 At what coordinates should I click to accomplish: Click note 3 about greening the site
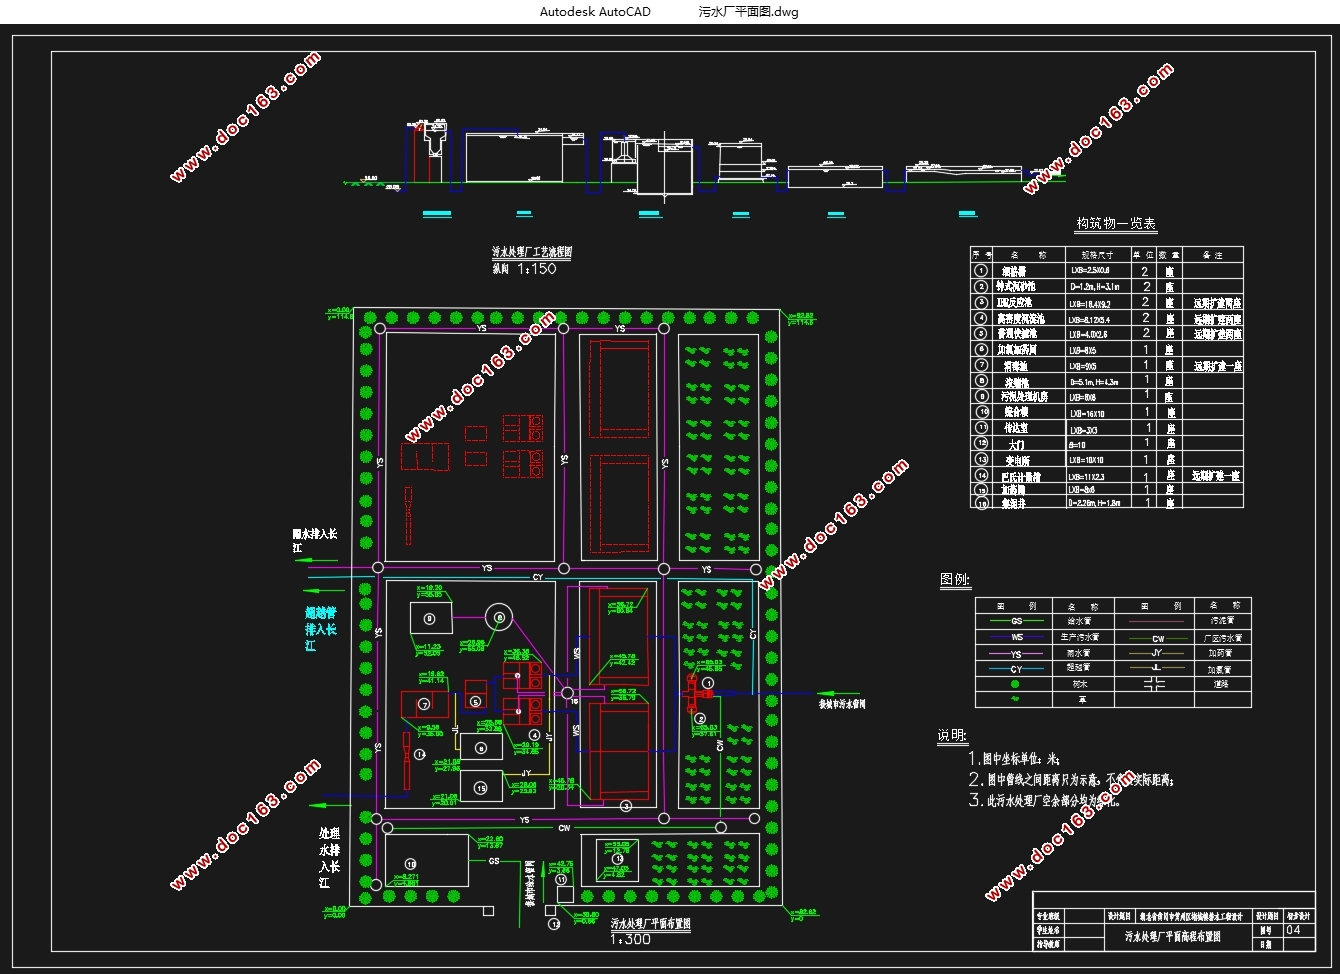[x=1045, y=800]
